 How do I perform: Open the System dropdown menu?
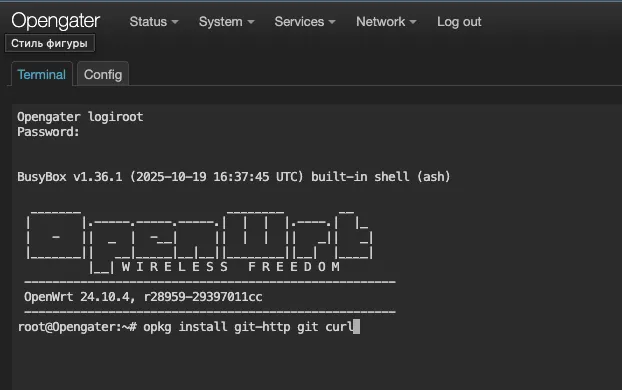tap(227, 21)
